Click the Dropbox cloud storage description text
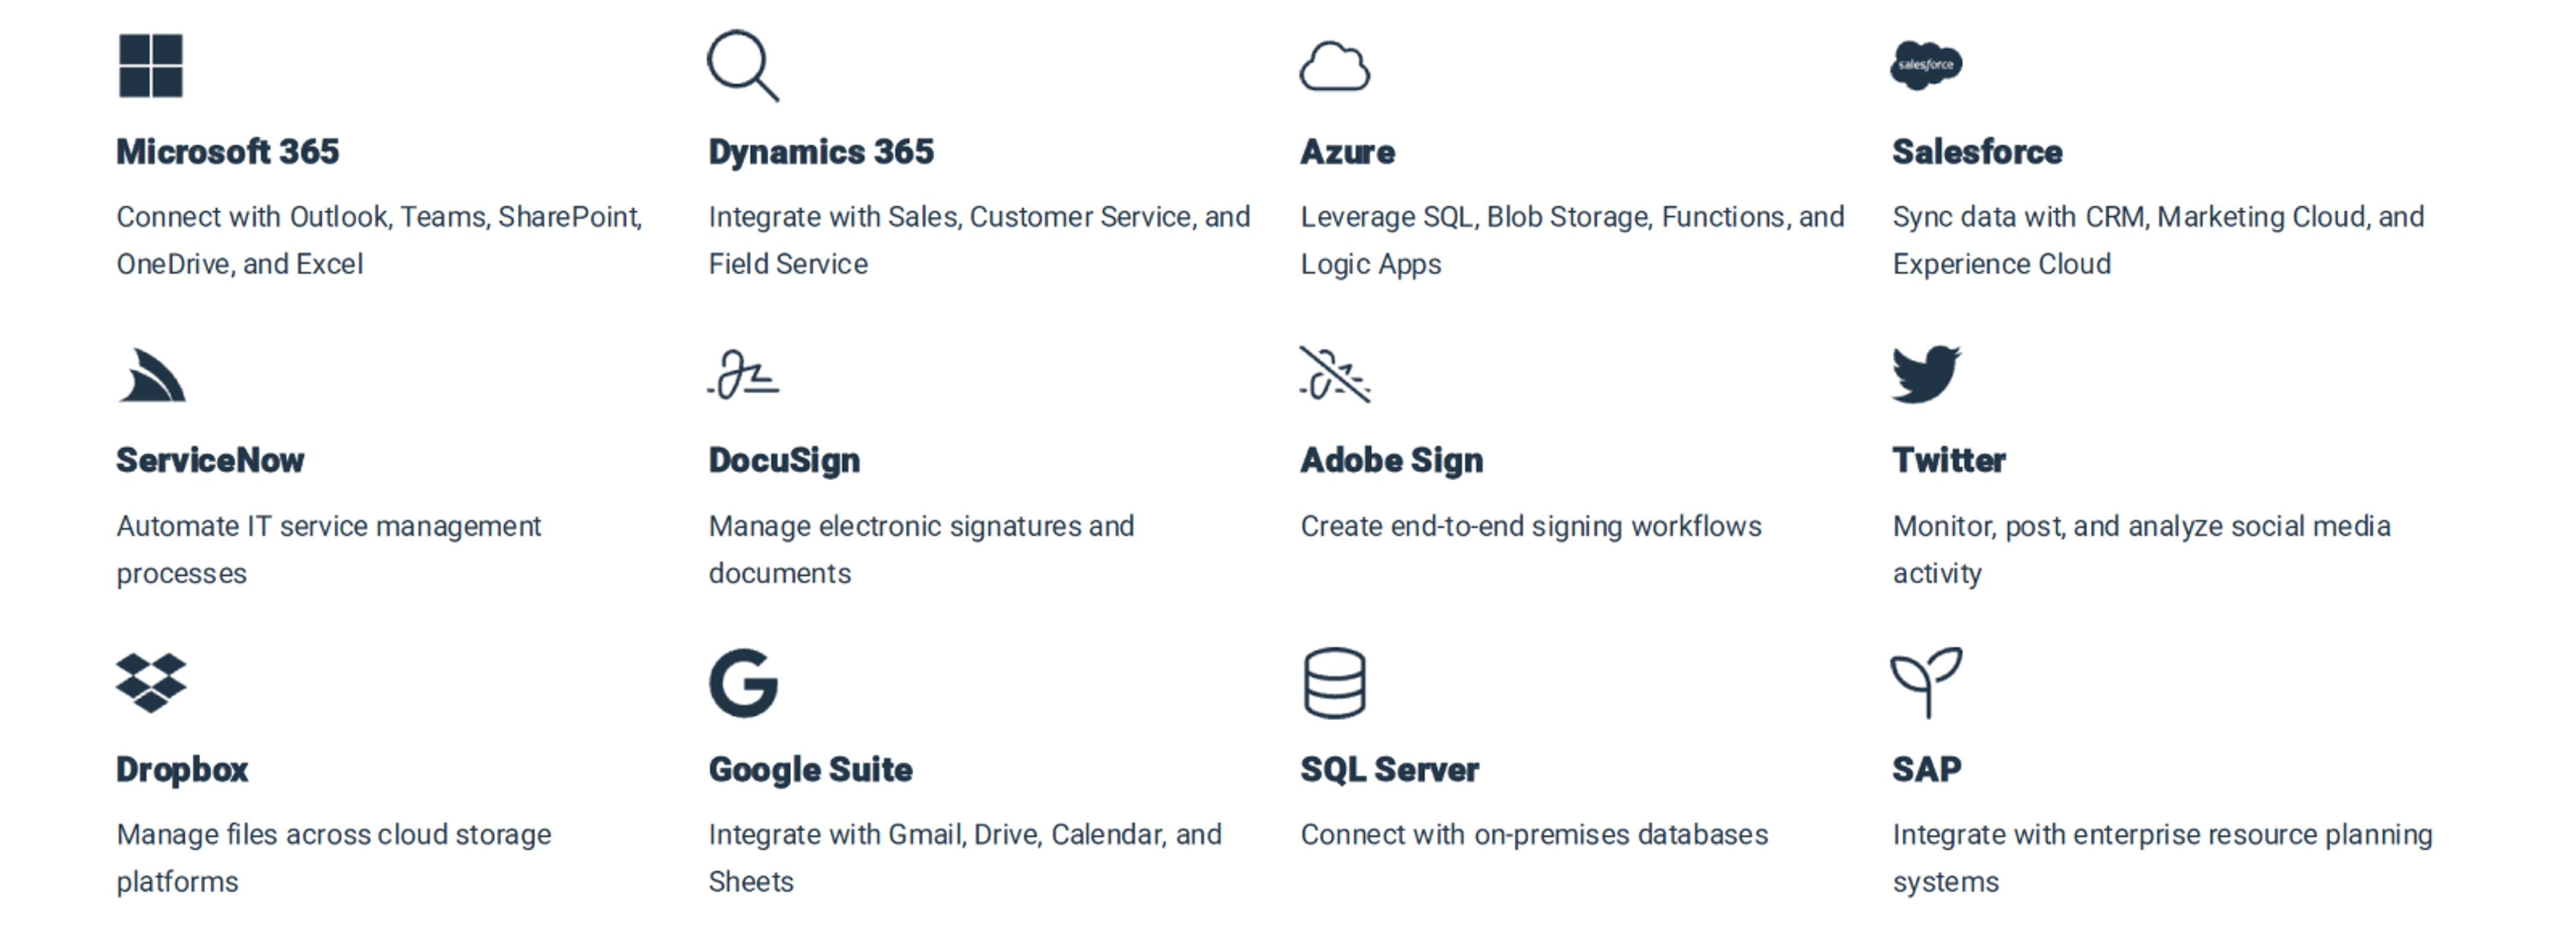The image size is (2576, 932). pos(334,857)
